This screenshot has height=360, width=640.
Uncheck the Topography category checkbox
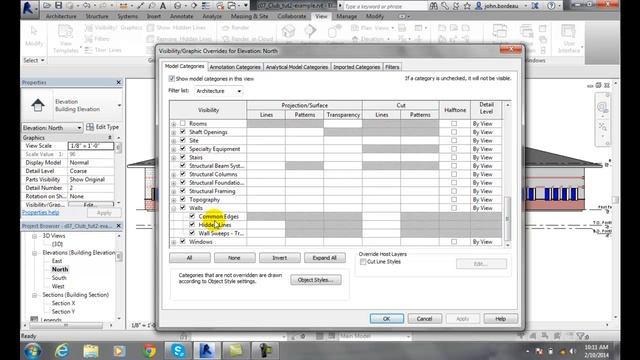(x=182, y=199)
